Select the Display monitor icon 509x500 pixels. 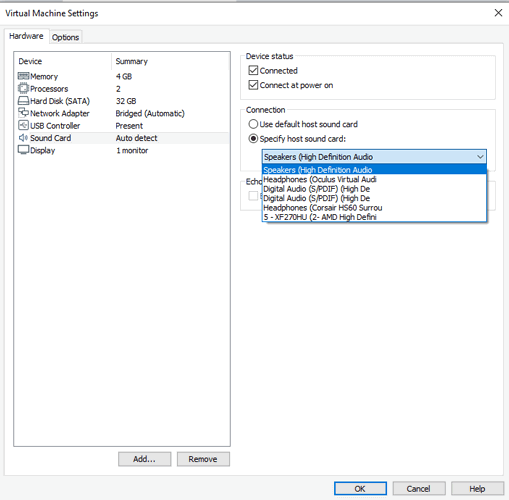(23, 150)
